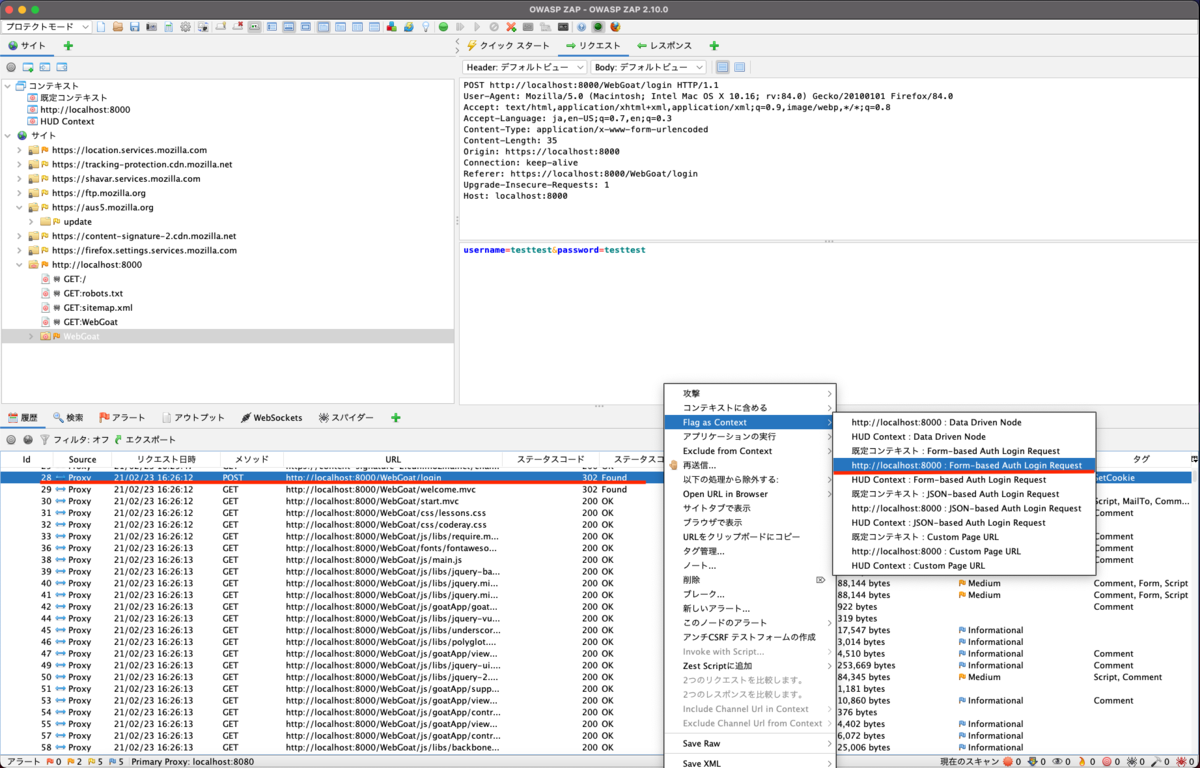The image size is (1200, 768).
Task: Switch to the アラート tab
Action: click(122, 417)
